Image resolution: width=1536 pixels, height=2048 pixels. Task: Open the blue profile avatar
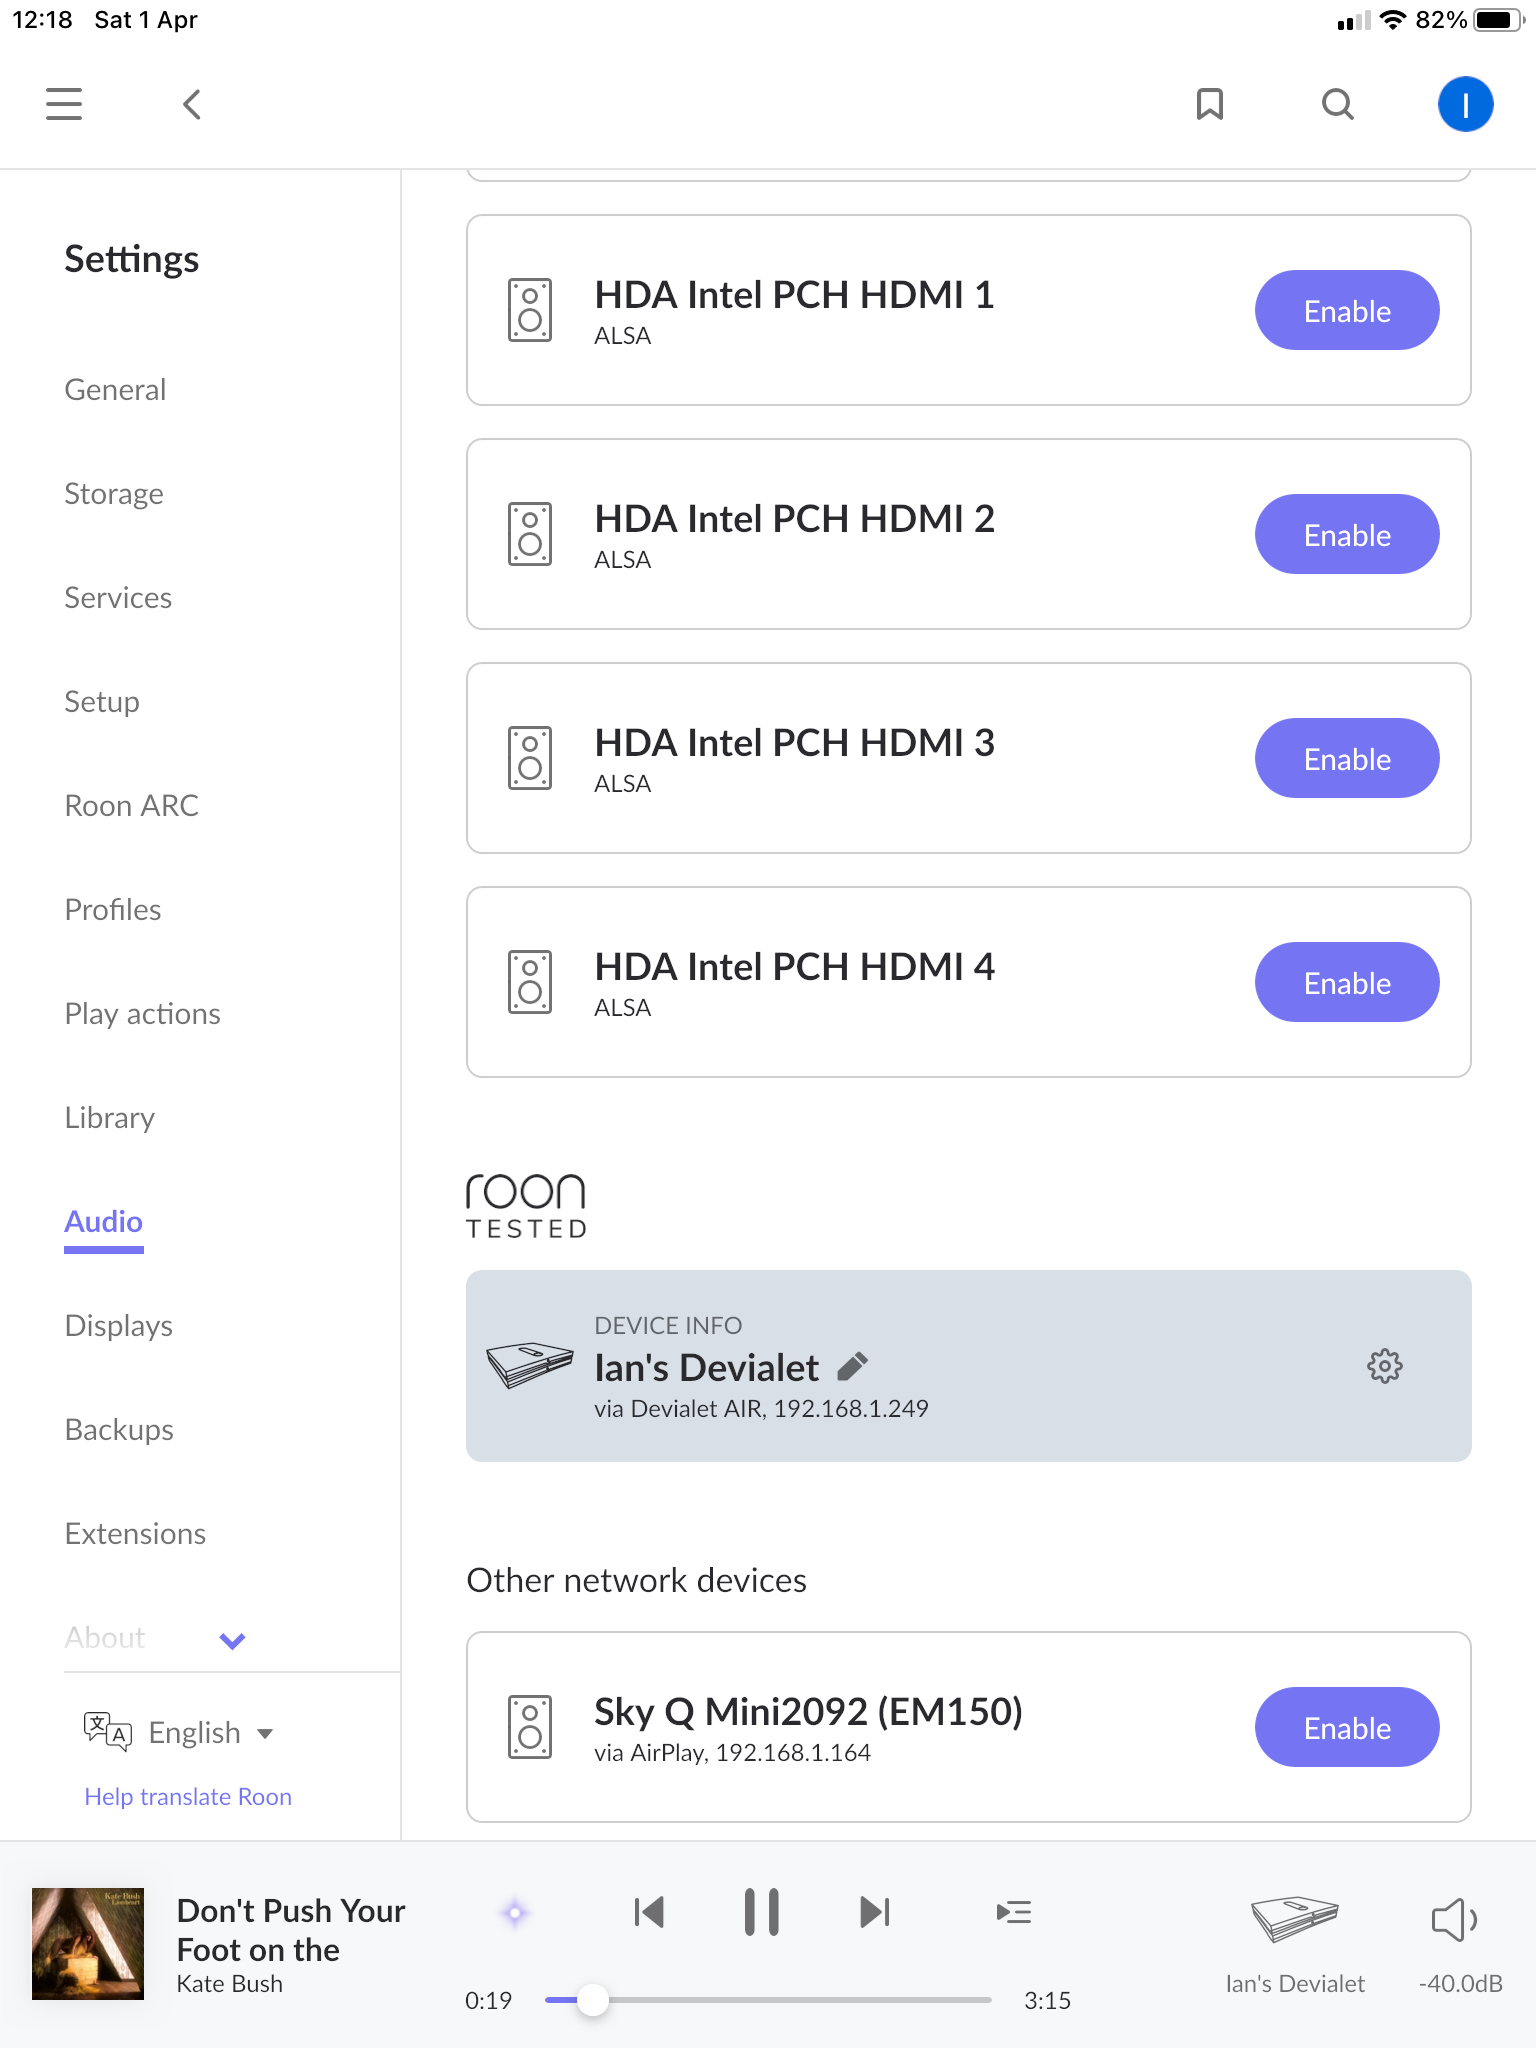(1465, 104)
